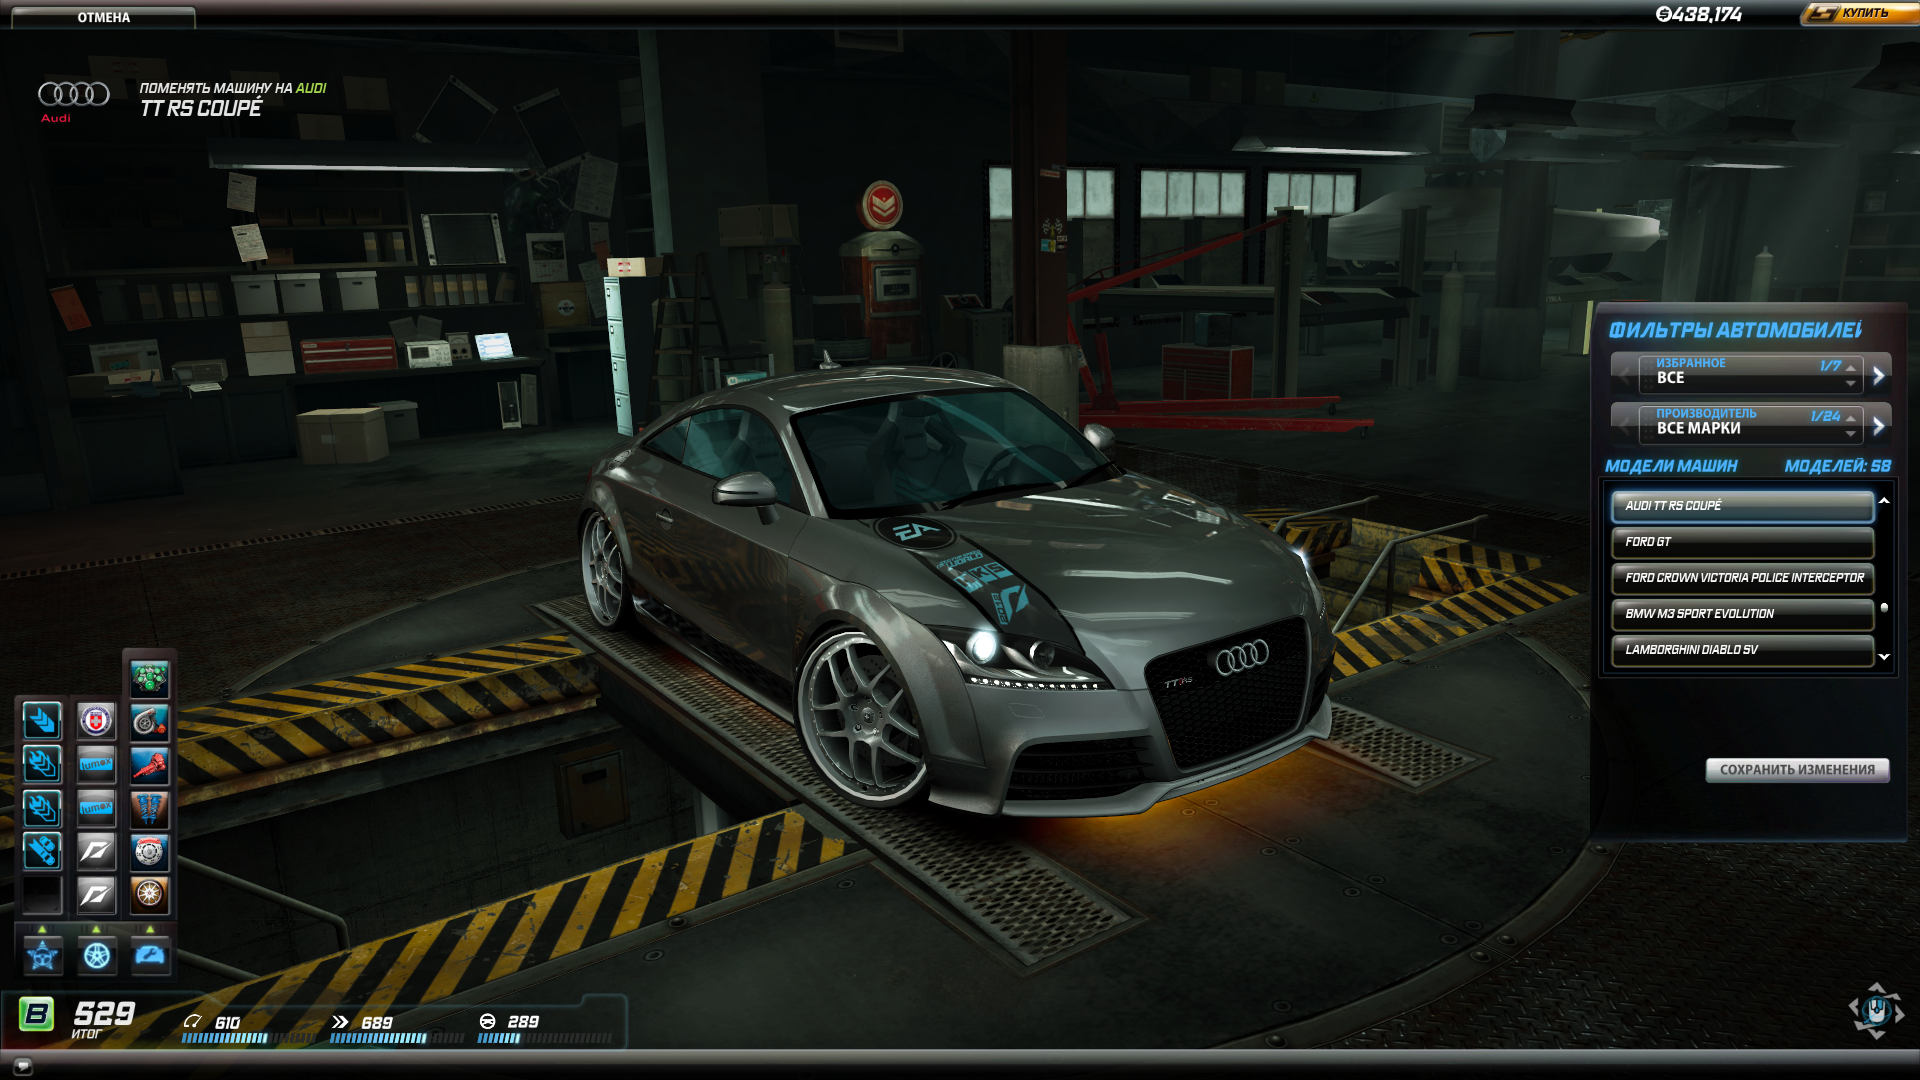Select the blue suspension springs part icon

pos(150,808)
